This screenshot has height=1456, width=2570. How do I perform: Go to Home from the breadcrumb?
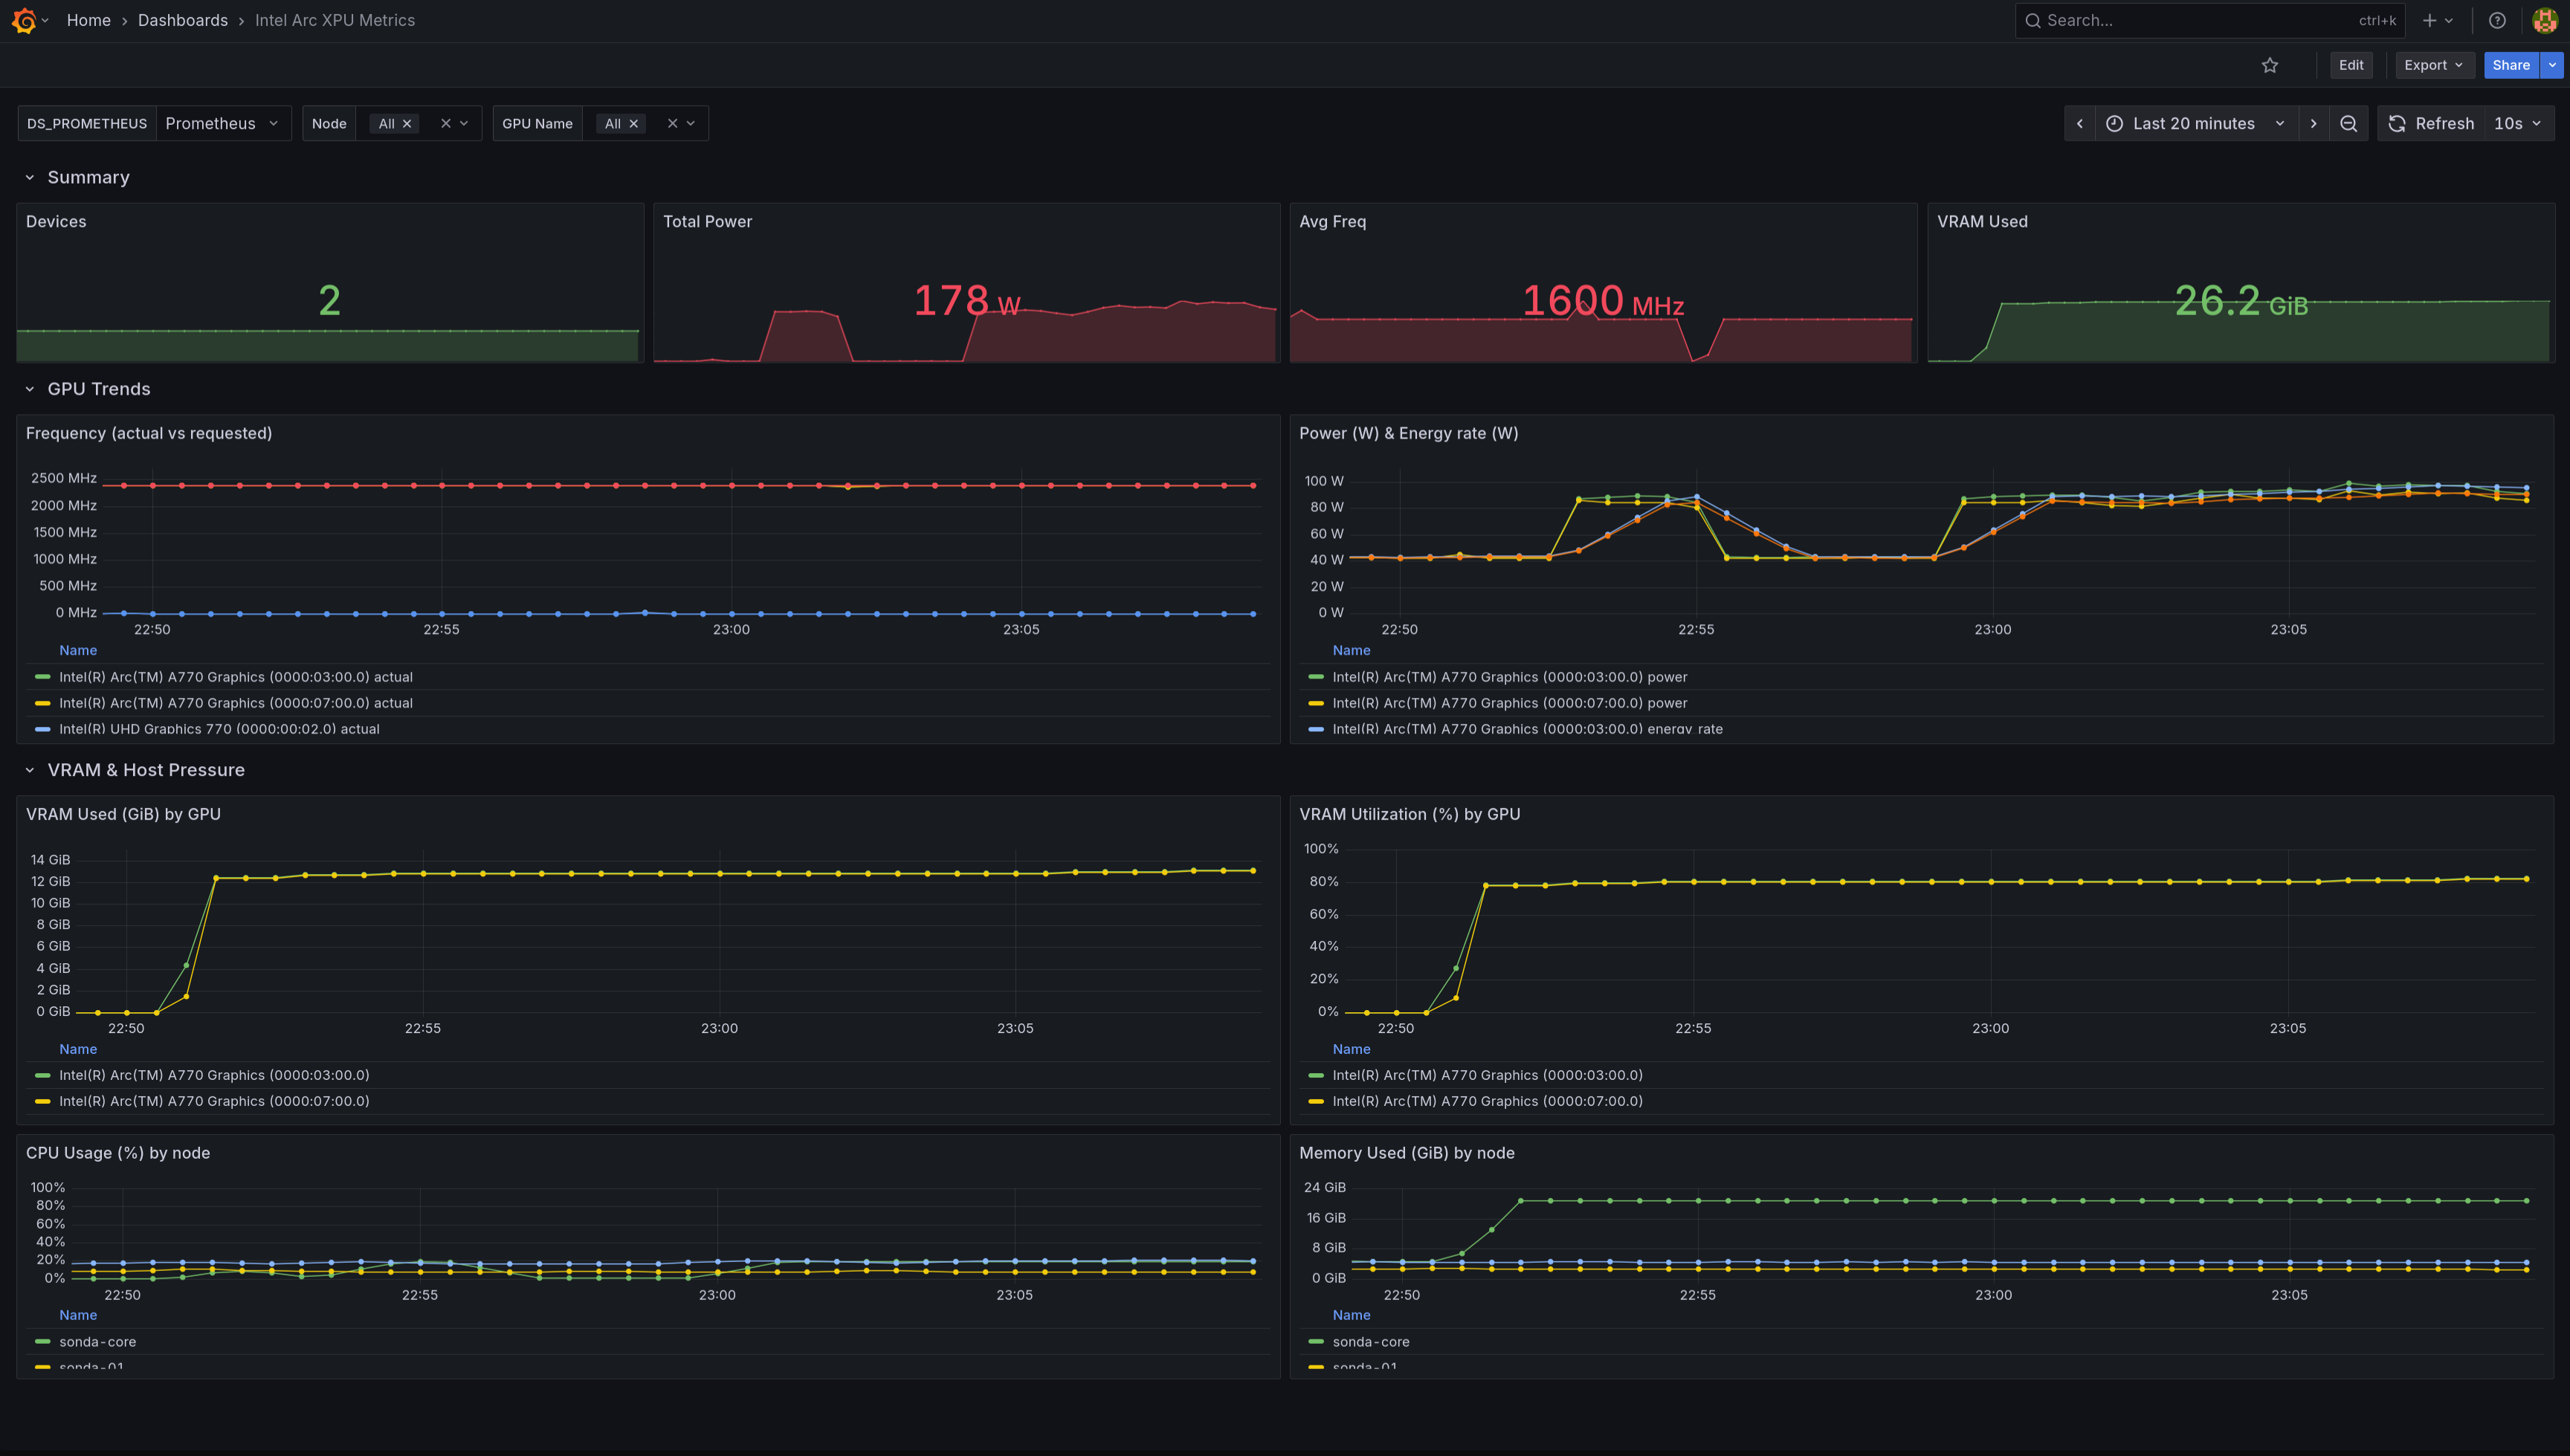point(88,20)
